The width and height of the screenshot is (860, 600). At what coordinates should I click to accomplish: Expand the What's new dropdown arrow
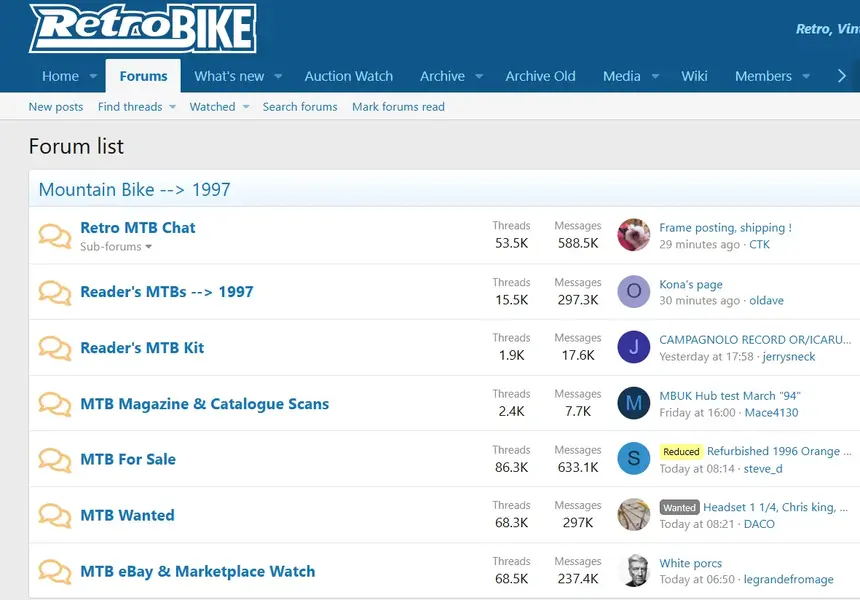[x=278, y=76]
